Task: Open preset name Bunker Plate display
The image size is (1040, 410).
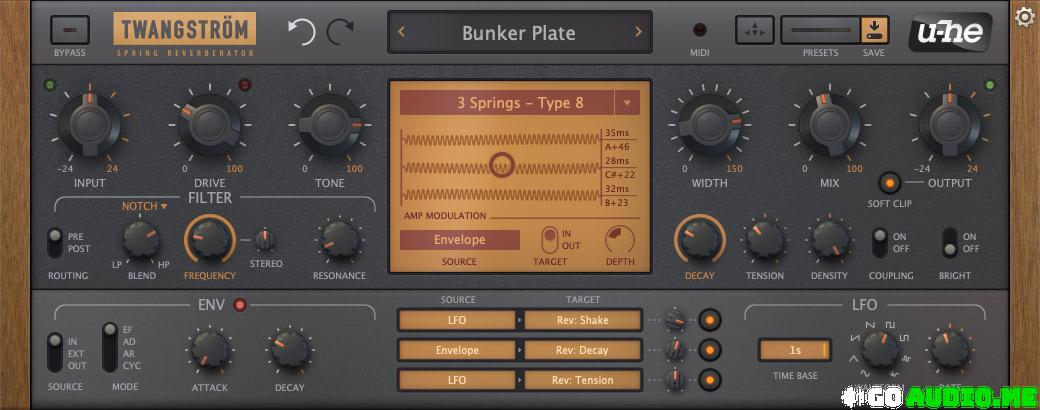Action: pyautogui.click(x=519, y=33)
